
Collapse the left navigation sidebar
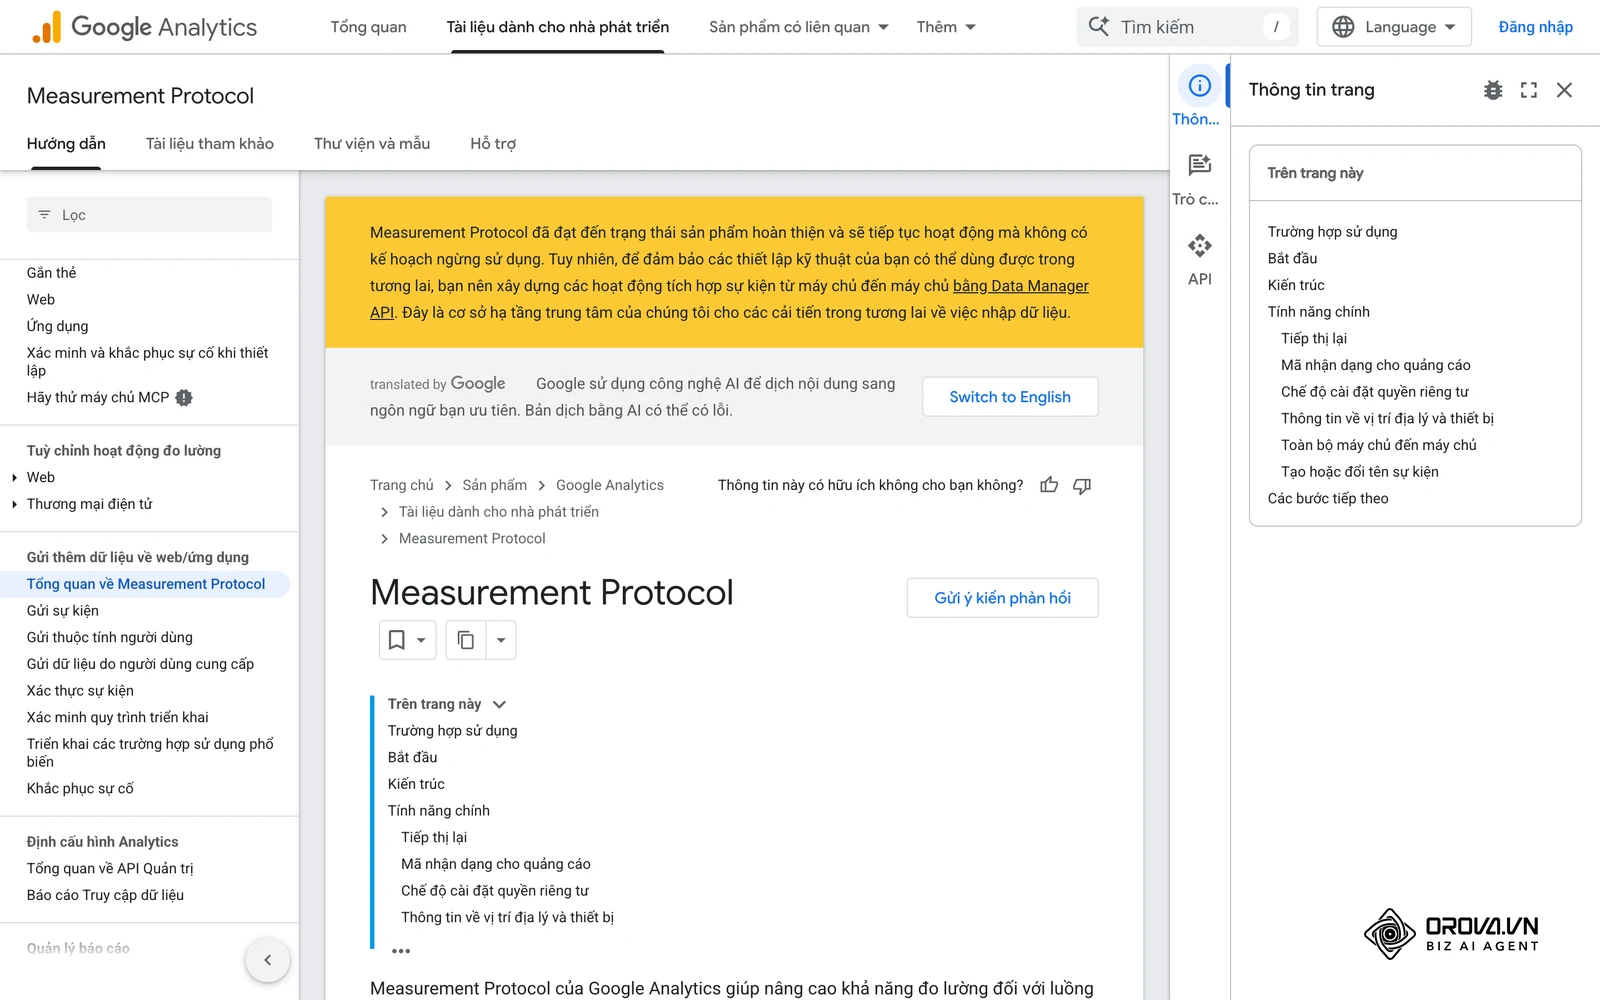[268, 960]
